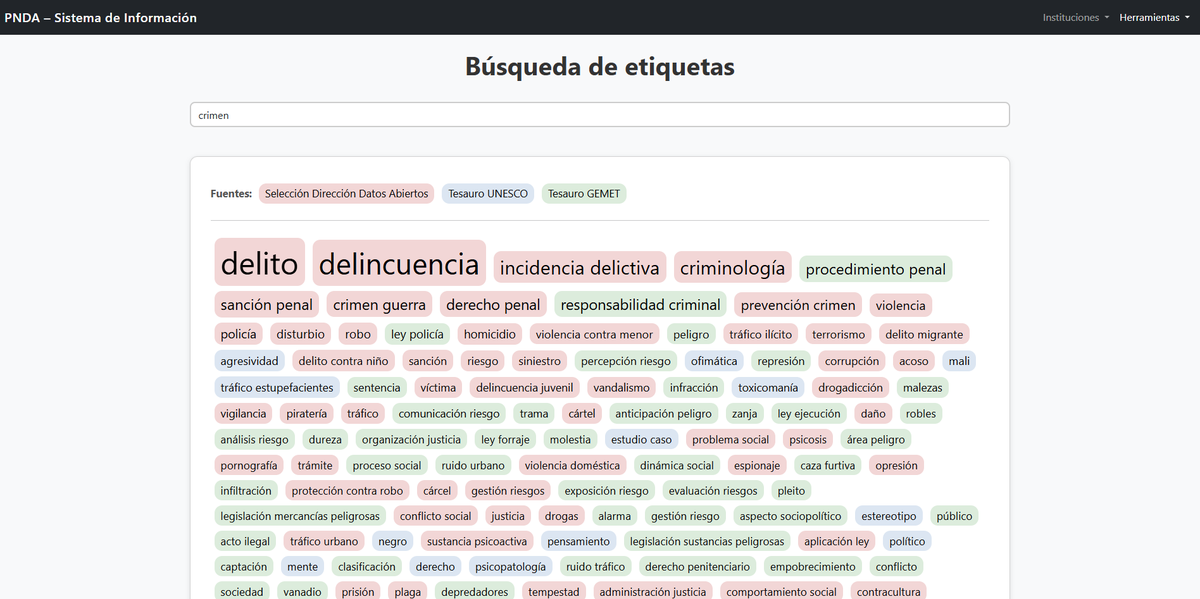The image size is (1200, 599).
Task: Click the 'delito migrante' tag
Action: [x=925, y=334]
